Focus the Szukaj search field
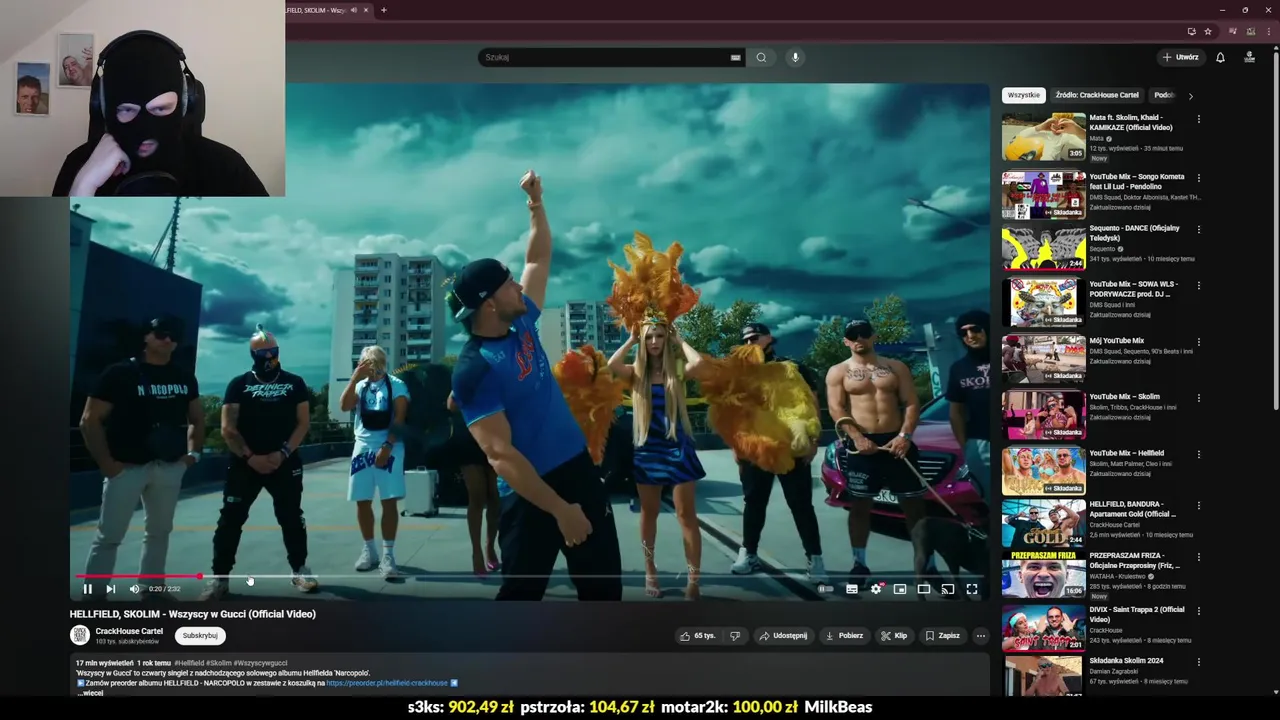Viewport: 1280px width, 720px height. point(605,57)
